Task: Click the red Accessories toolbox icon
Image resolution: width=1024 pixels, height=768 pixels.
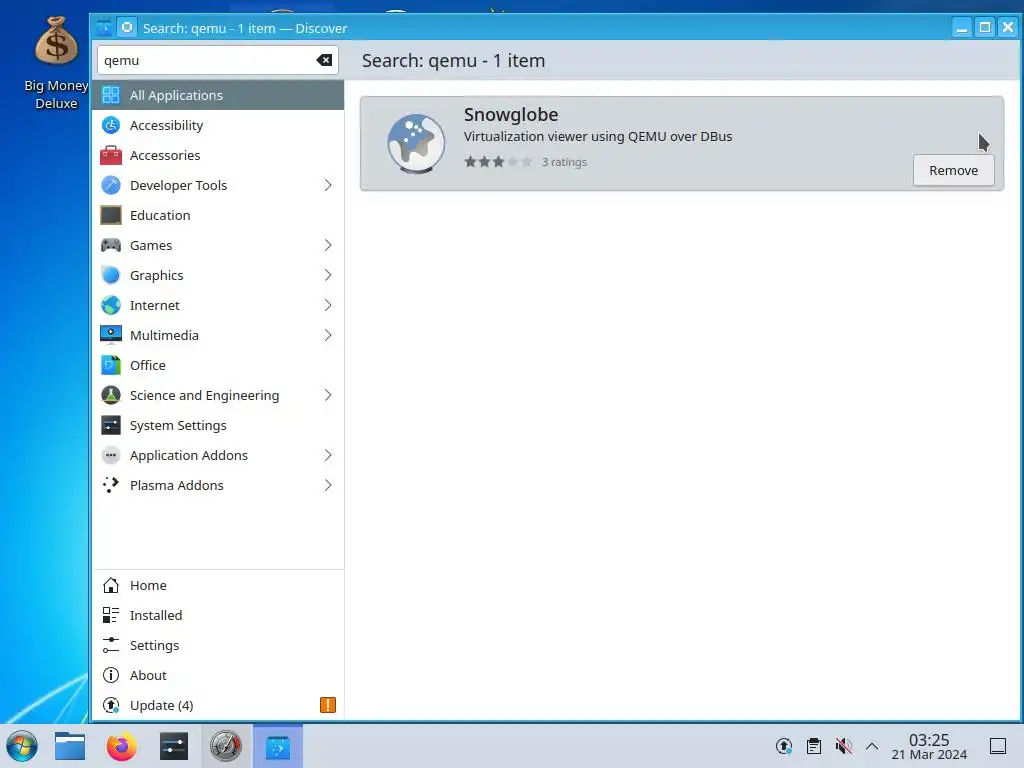Action: coord(110,155)
